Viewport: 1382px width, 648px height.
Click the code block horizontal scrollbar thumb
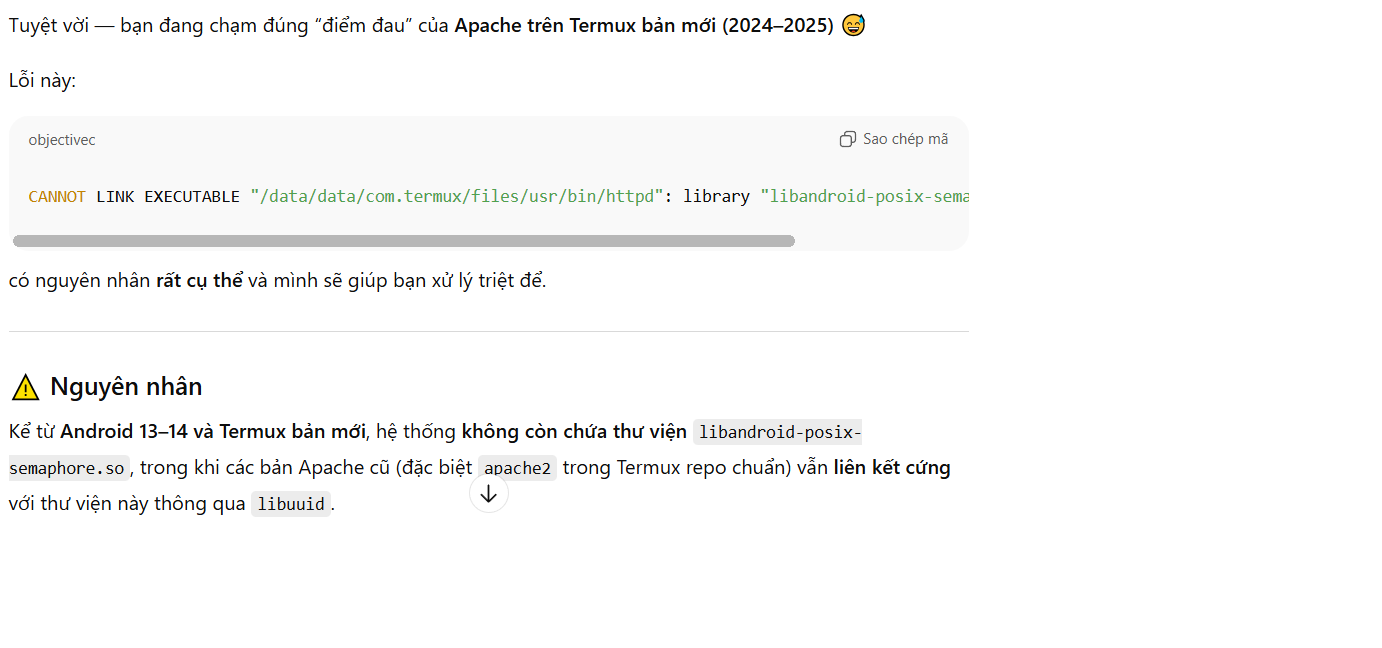click(x=404, y=241)
